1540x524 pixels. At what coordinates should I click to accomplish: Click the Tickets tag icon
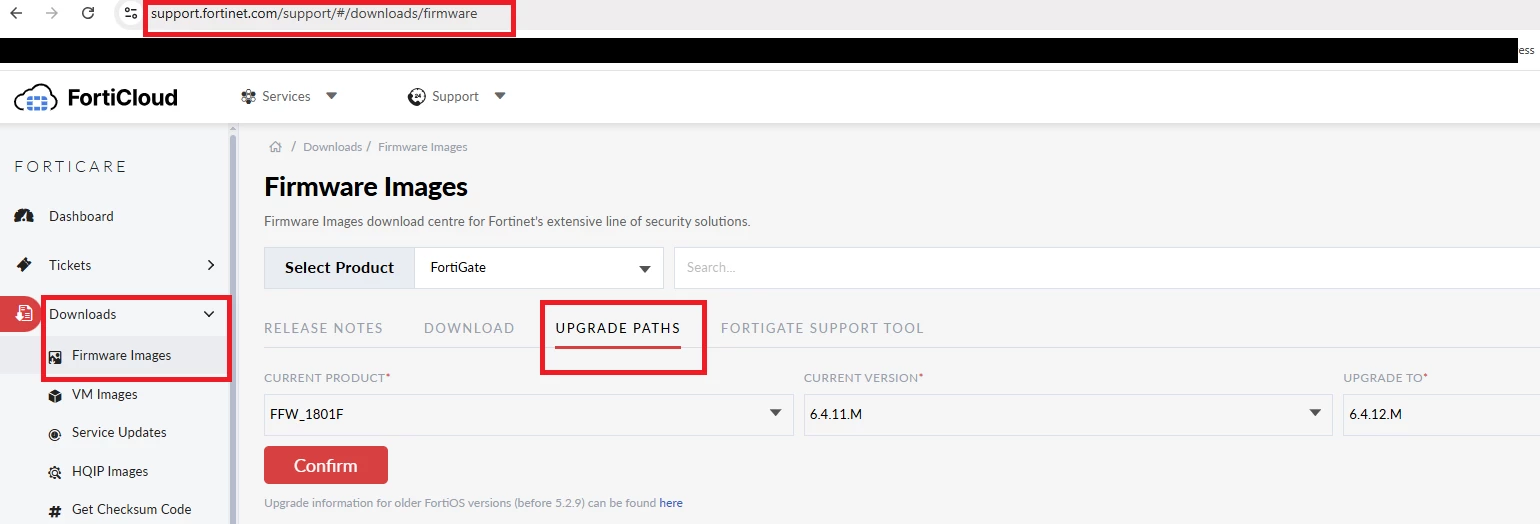(x=25, y=265)
